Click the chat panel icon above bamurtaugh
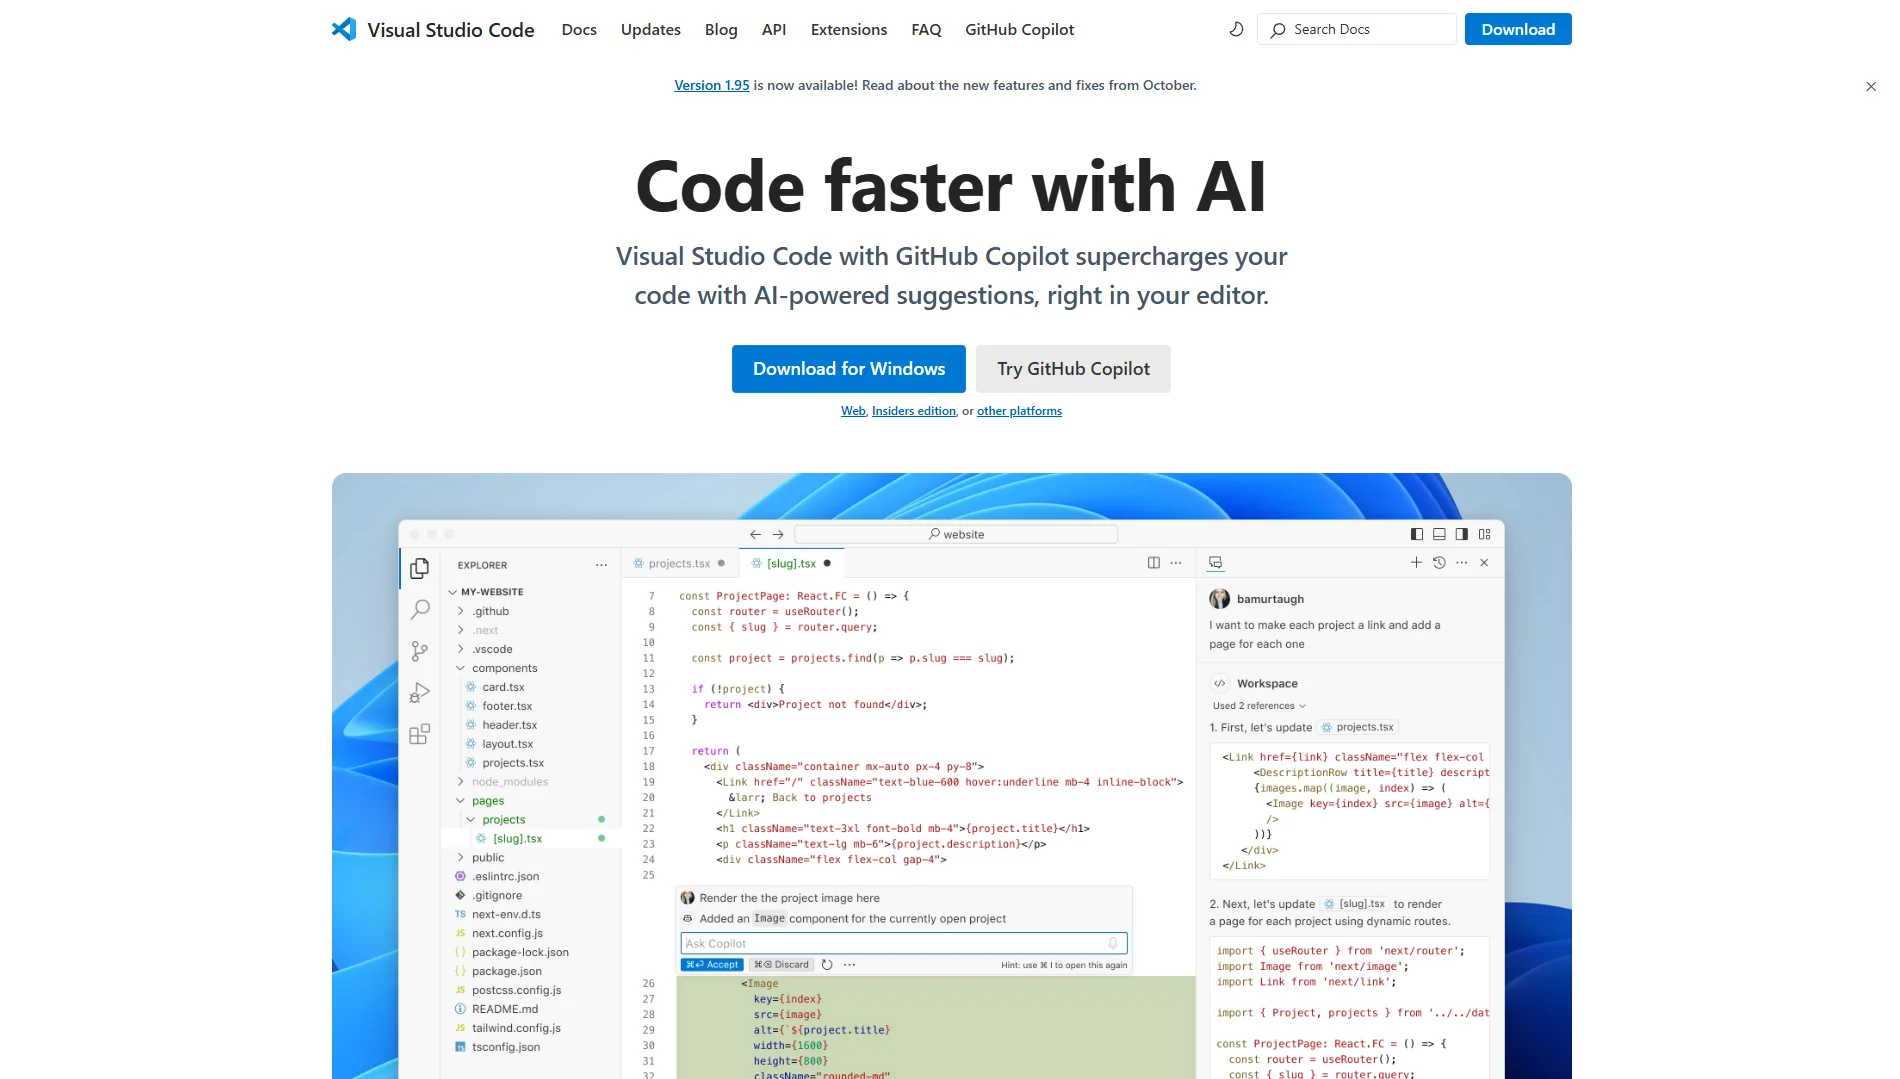Viewport: 1900px width, 1079px height. [1216, 563]
